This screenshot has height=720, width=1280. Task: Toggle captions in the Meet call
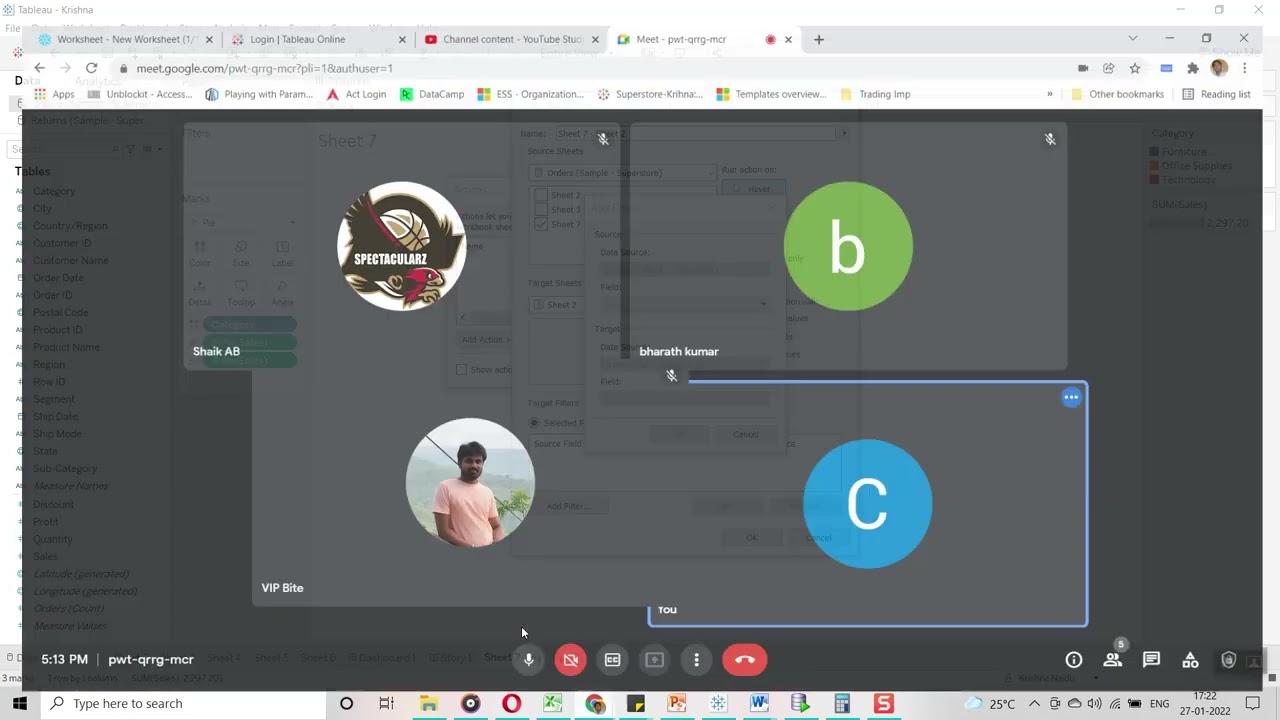point(613,660)
